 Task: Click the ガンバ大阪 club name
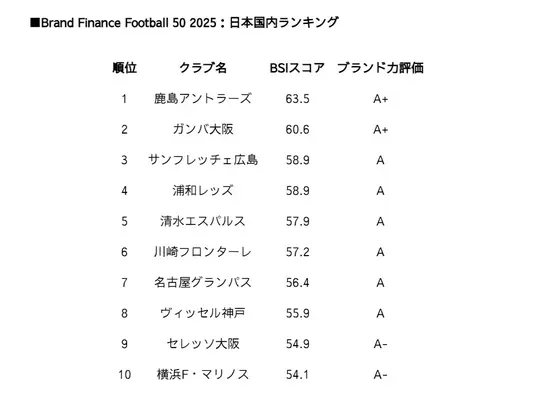[x=203, y=129]
